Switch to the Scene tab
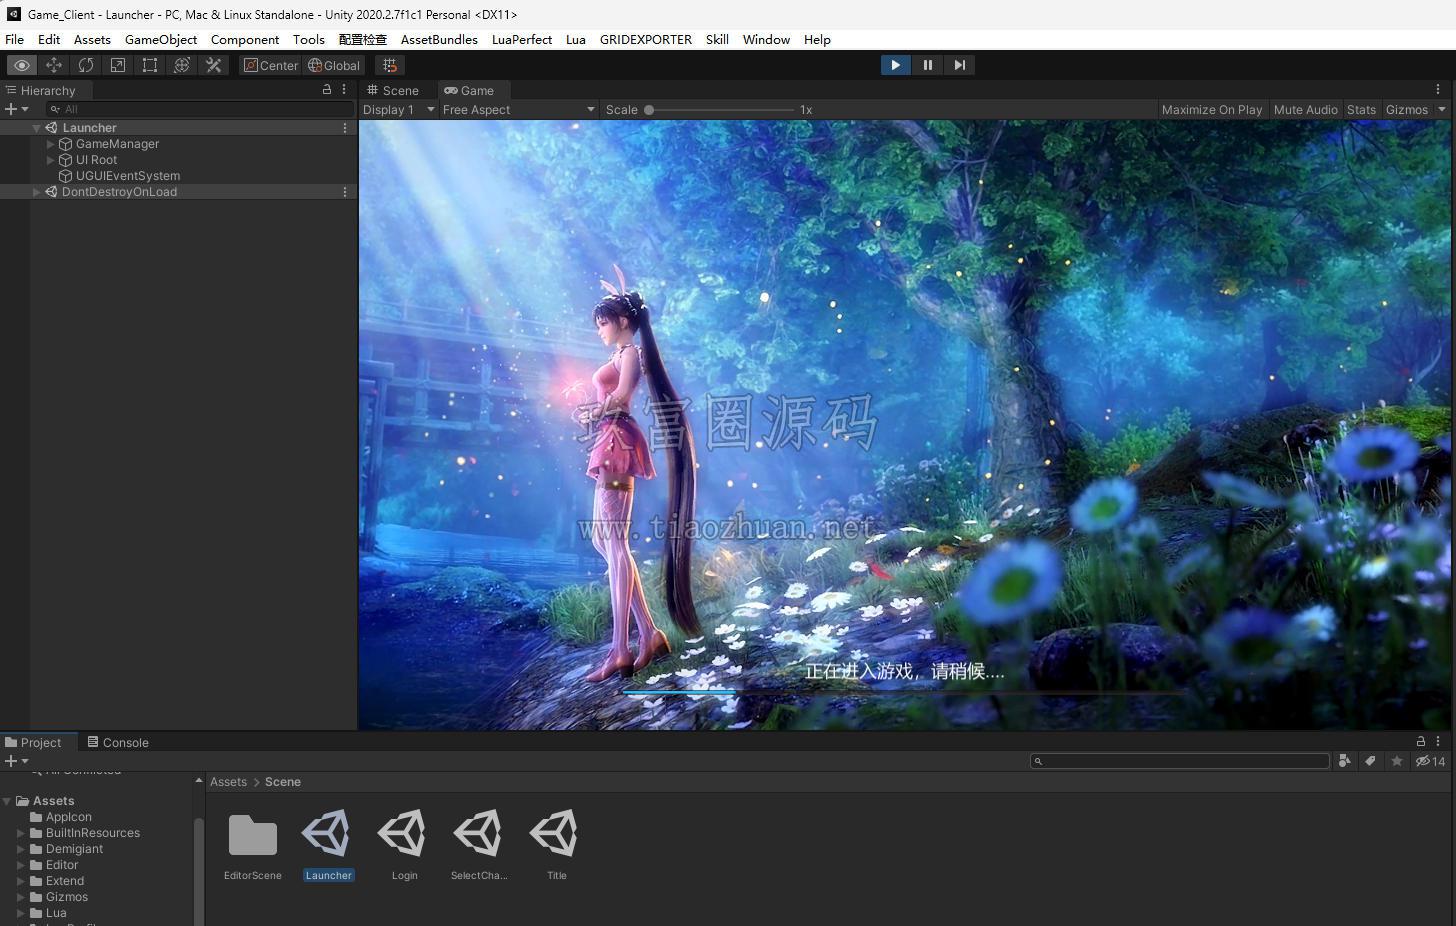Screen dimensions: 1456x926 point(392,90)
